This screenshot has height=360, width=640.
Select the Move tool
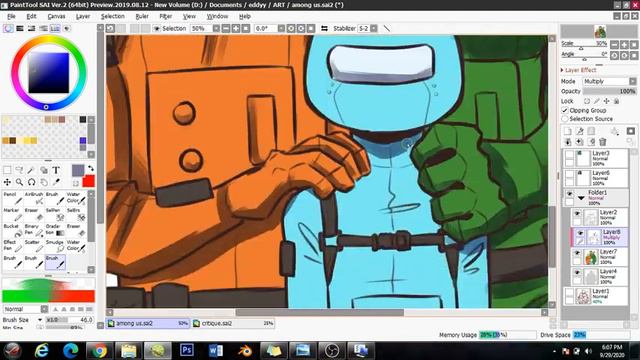pos(7,182)
